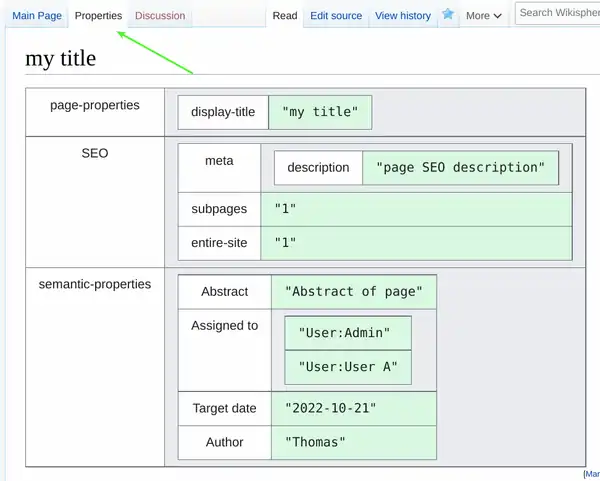Image resolution: width=600 pixels, height=481 pixels.
Task: Select the "page SEO description" value
Action: click(x=460, y=167)
